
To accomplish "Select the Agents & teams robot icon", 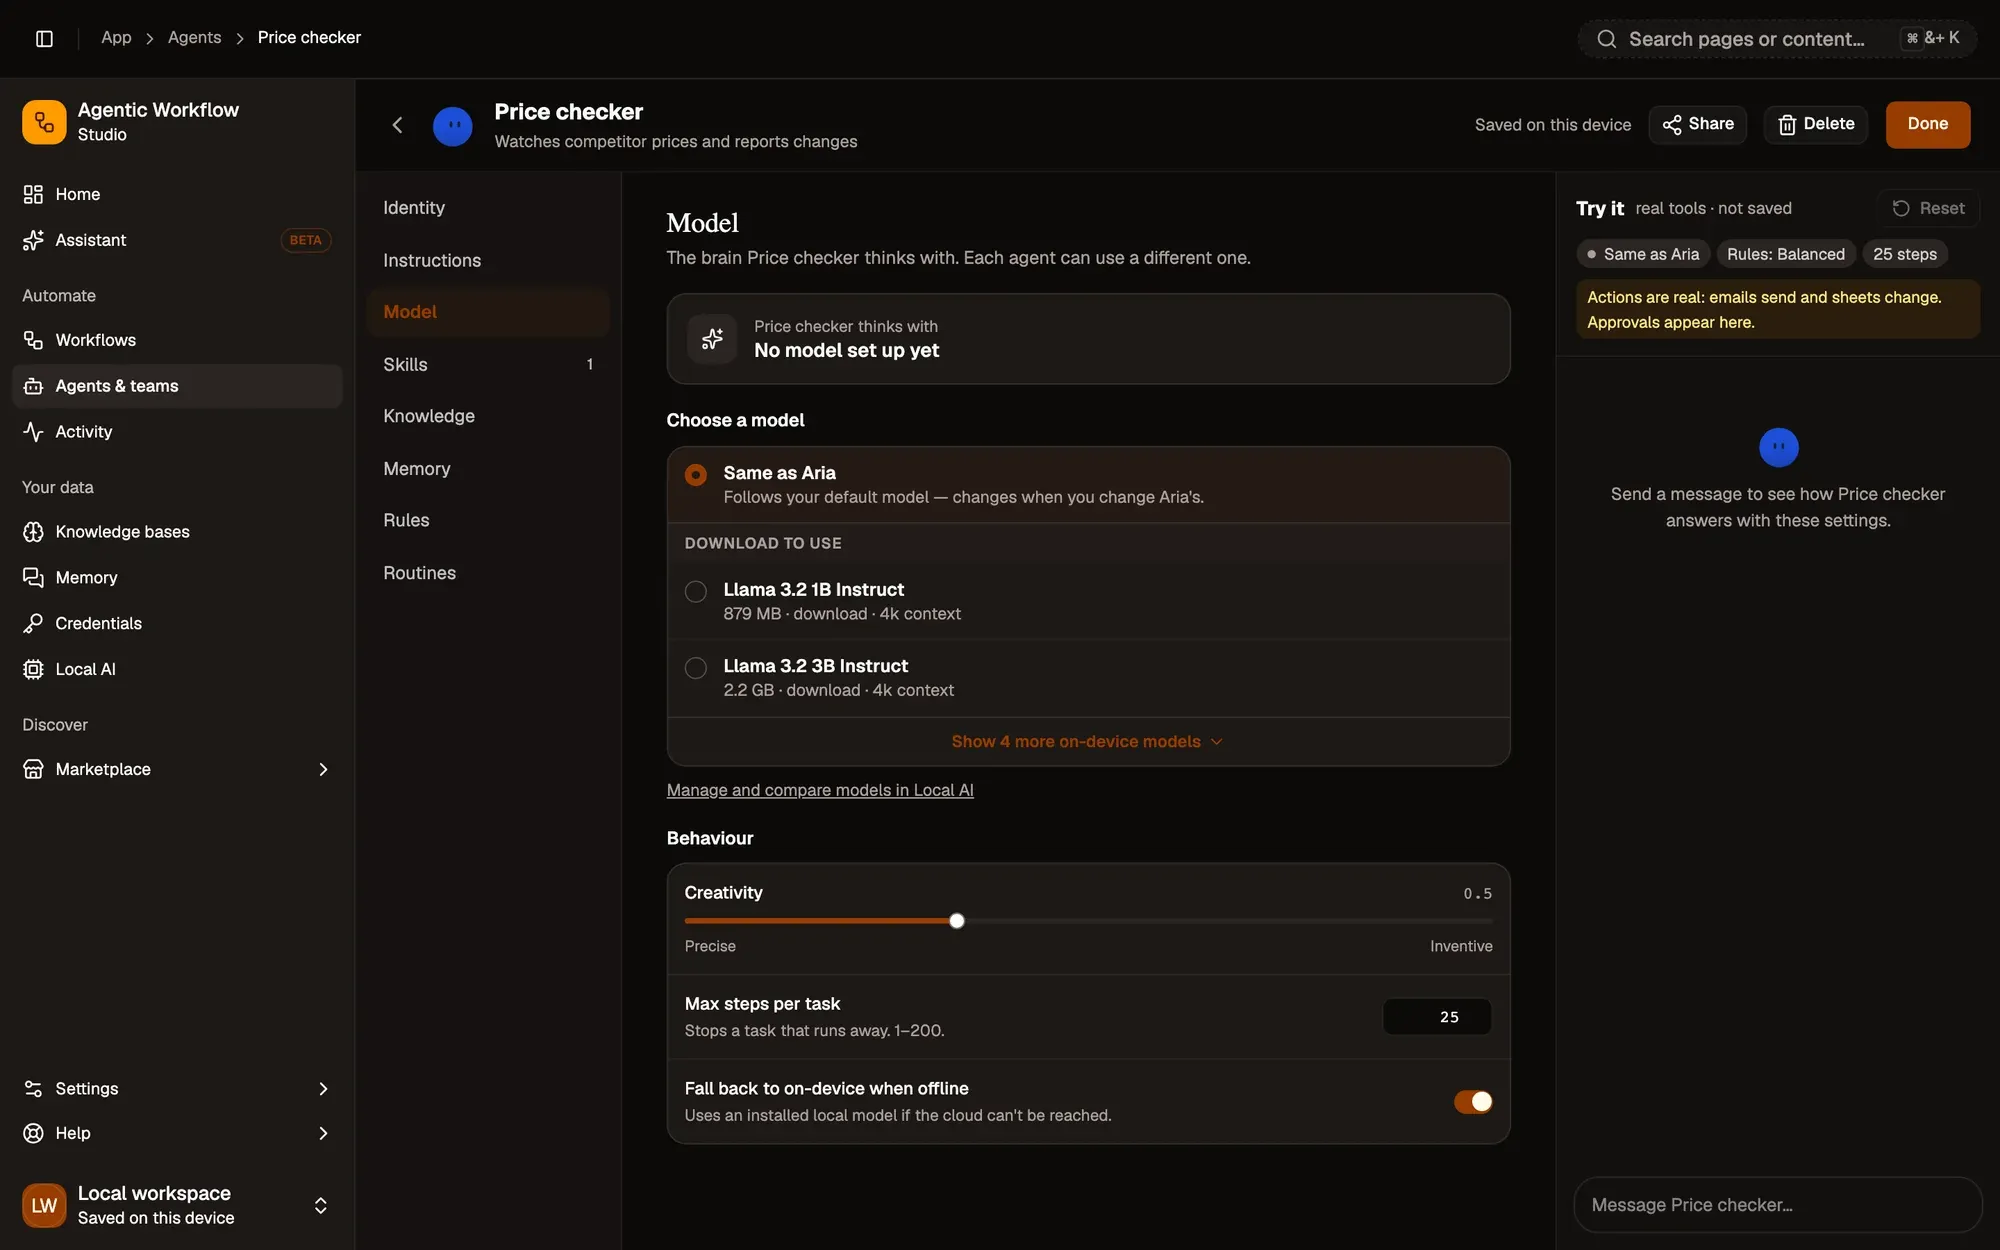I will 33,386.
